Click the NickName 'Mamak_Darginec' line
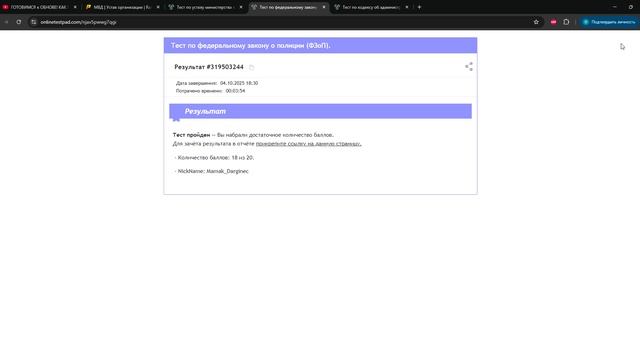 click(x=211, y=171)
